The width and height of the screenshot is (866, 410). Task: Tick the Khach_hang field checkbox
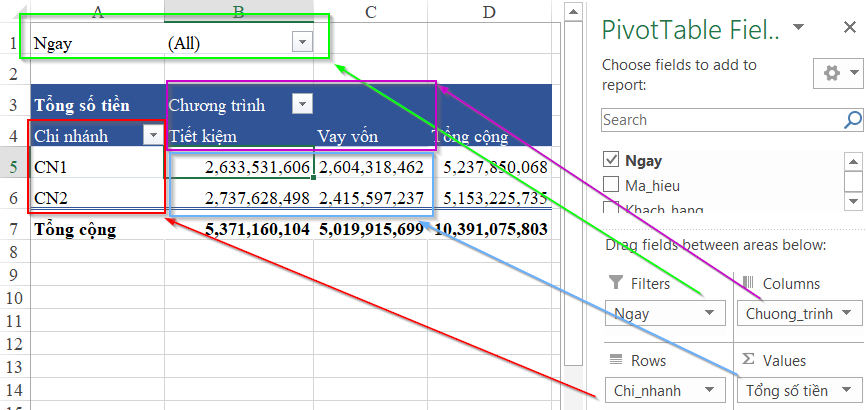611,207
